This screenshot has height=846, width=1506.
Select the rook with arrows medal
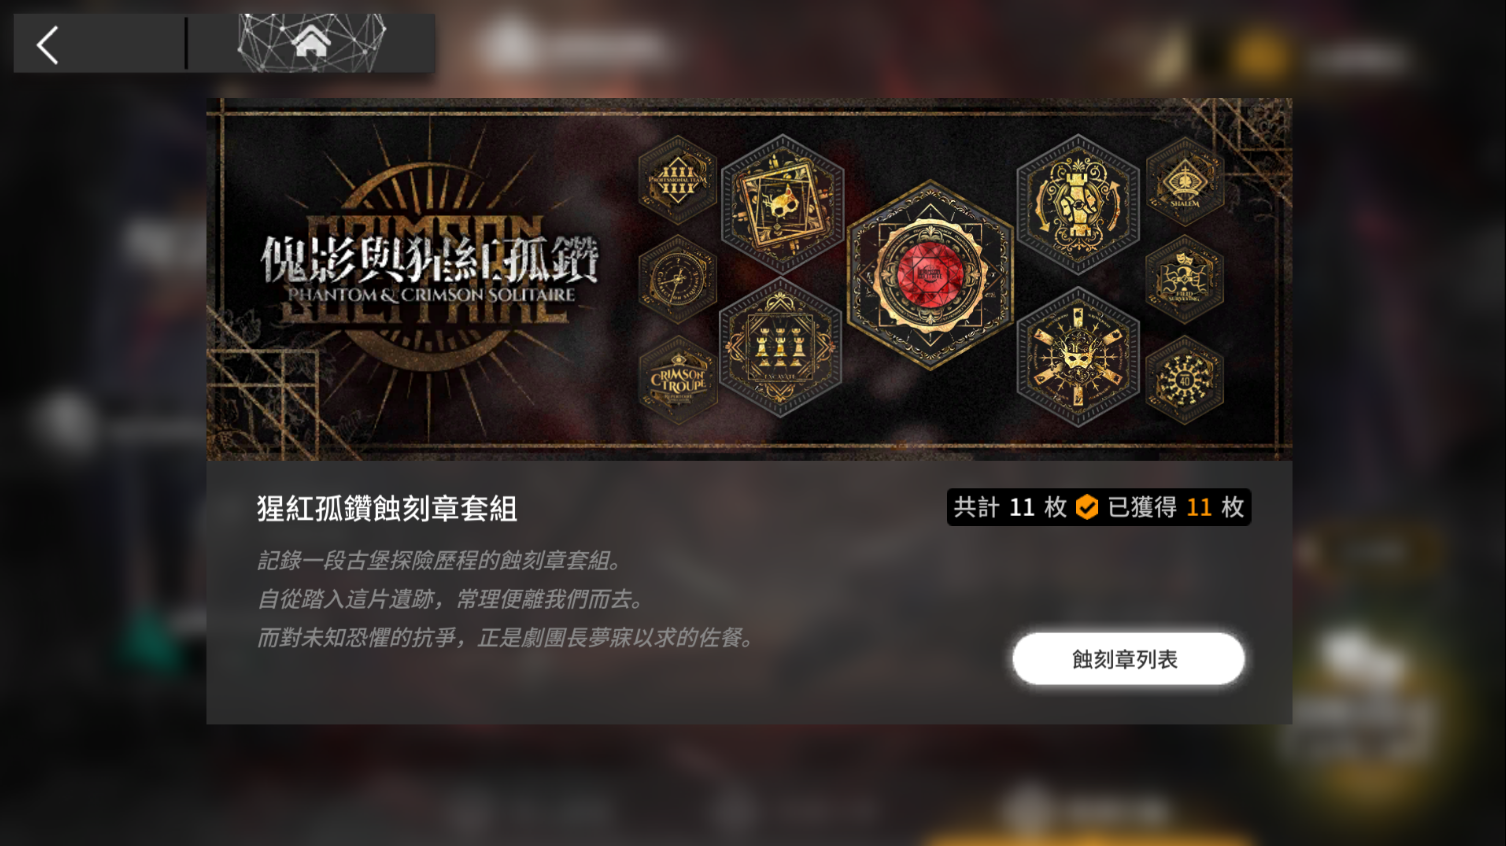coord(1078,204)
